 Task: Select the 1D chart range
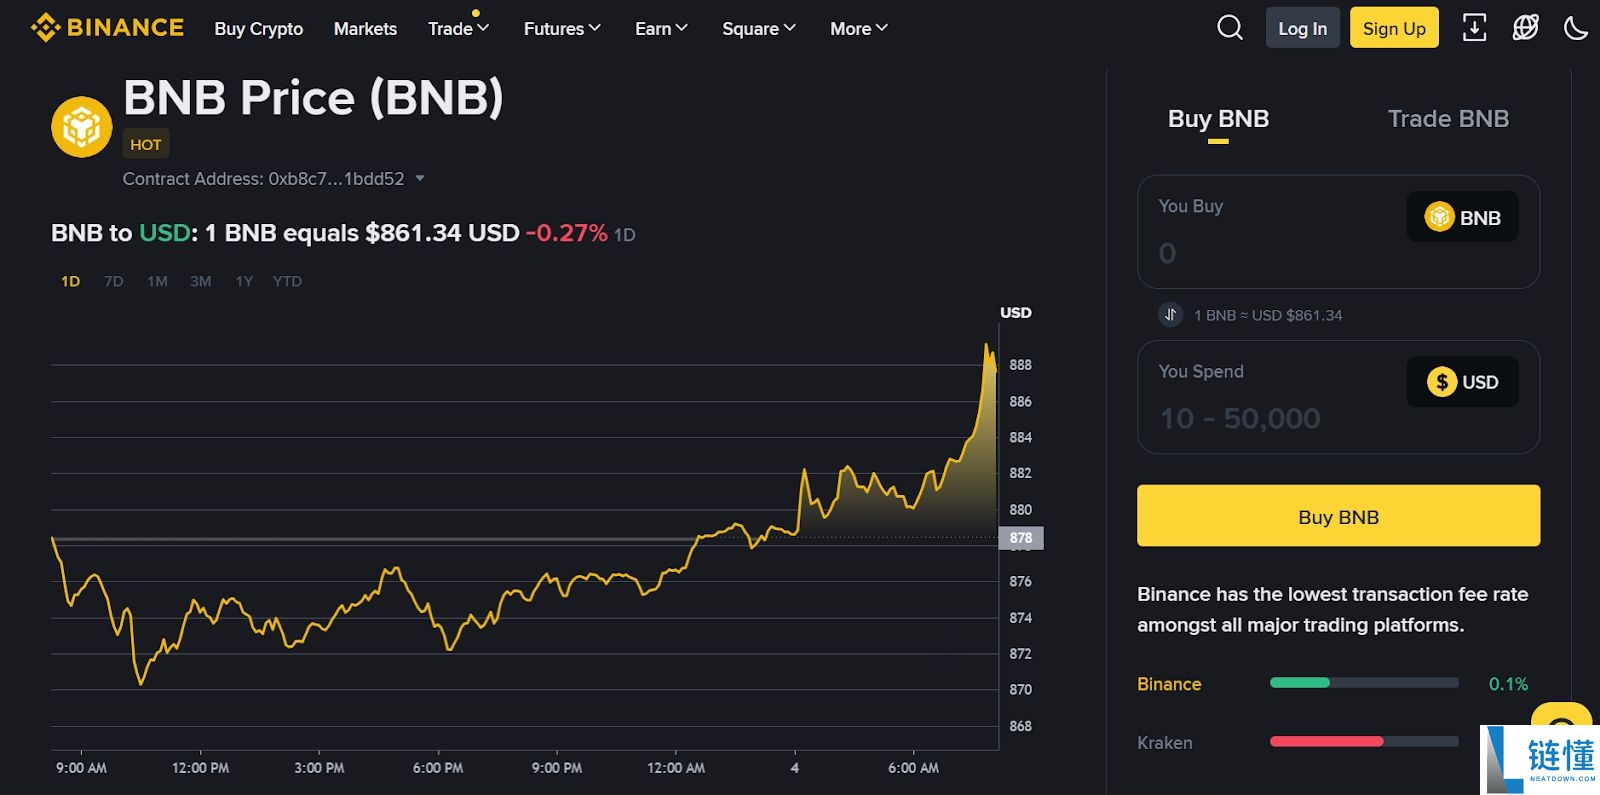[70, 281]
